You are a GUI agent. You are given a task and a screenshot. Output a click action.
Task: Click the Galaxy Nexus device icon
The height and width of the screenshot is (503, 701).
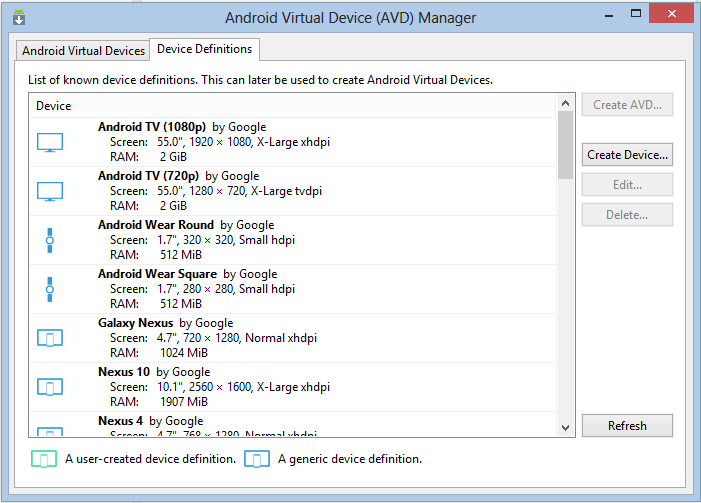[x=50, y=338]
